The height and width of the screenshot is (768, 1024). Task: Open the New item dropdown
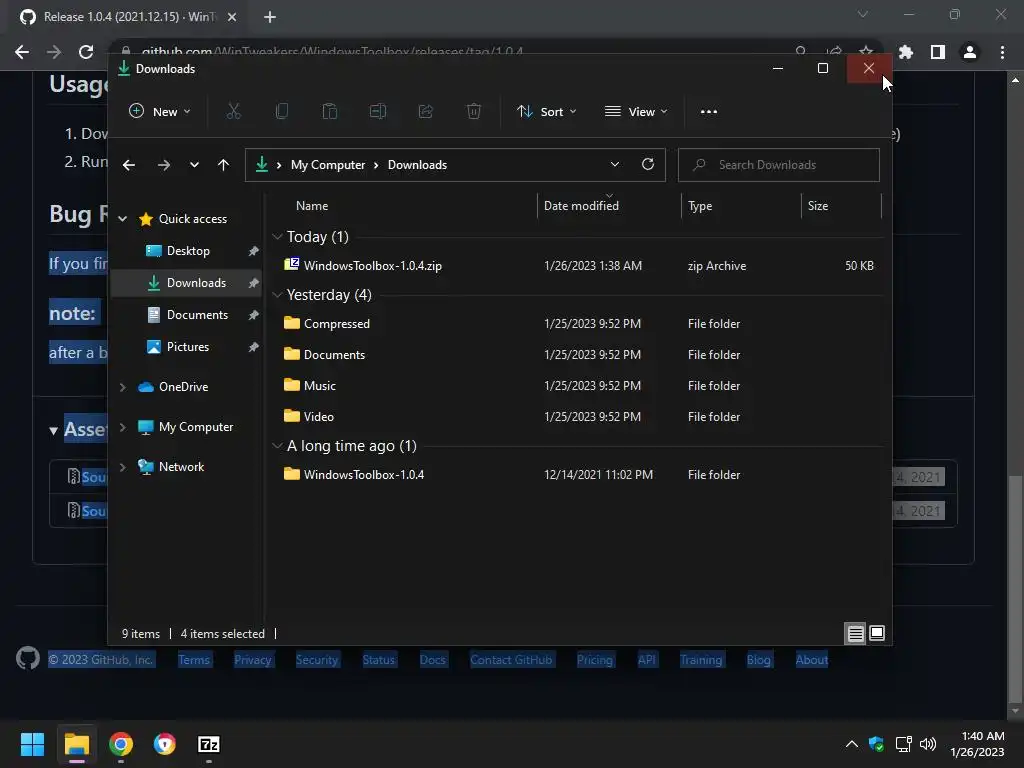(x=159, y=112)
